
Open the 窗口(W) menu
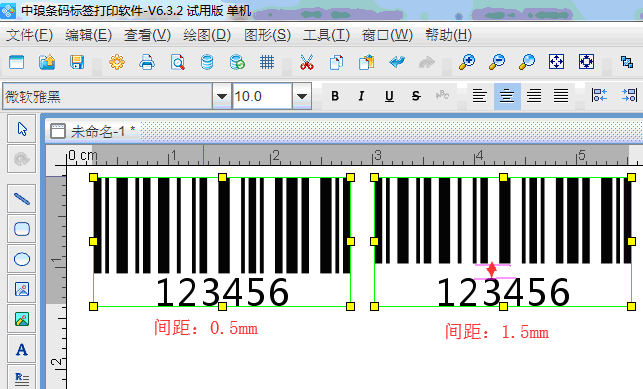(387, 35)
